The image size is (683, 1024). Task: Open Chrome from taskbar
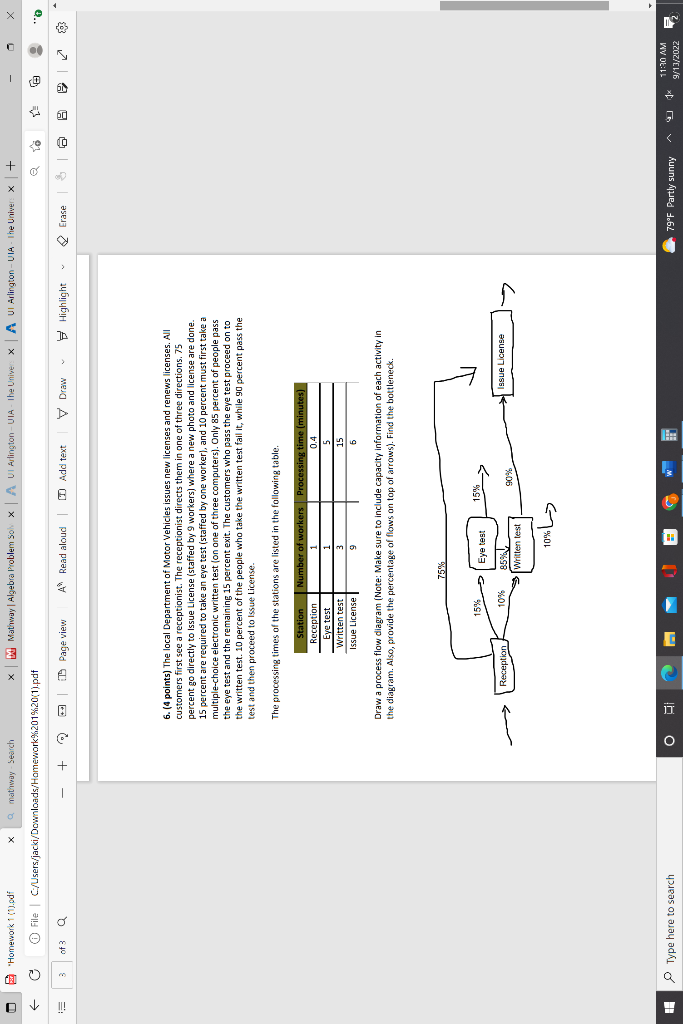pos(669,502)
